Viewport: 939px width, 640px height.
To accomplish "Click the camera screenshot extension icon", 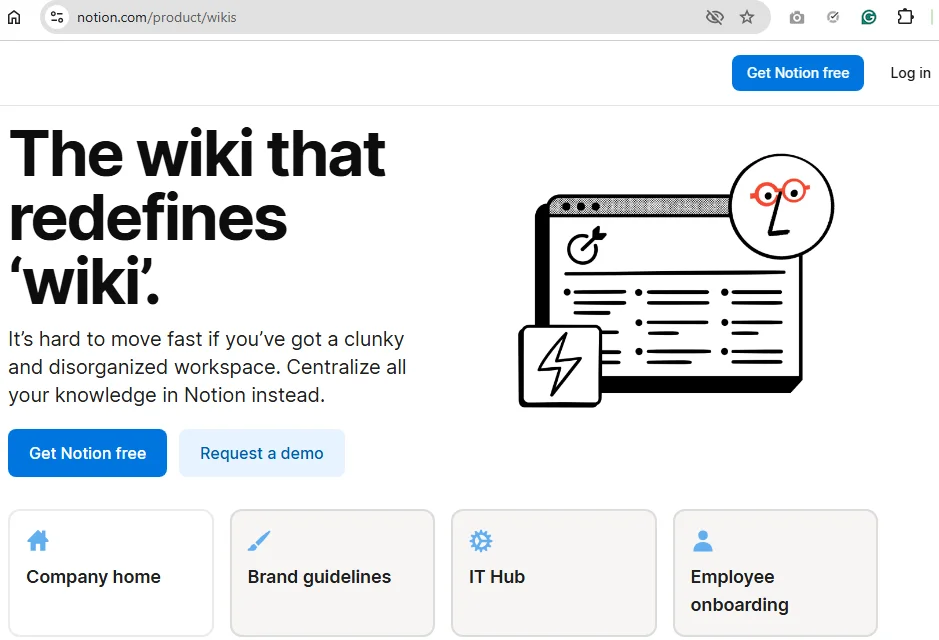I will click(796, 18).
